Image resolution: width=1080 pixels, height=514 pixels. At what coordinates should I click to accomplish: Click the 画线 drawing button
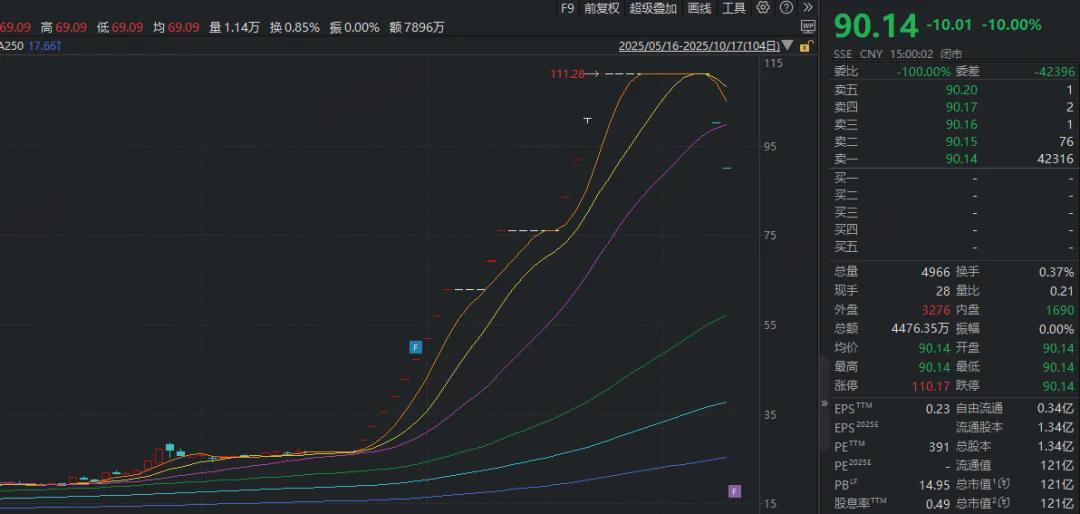(699, 8)
